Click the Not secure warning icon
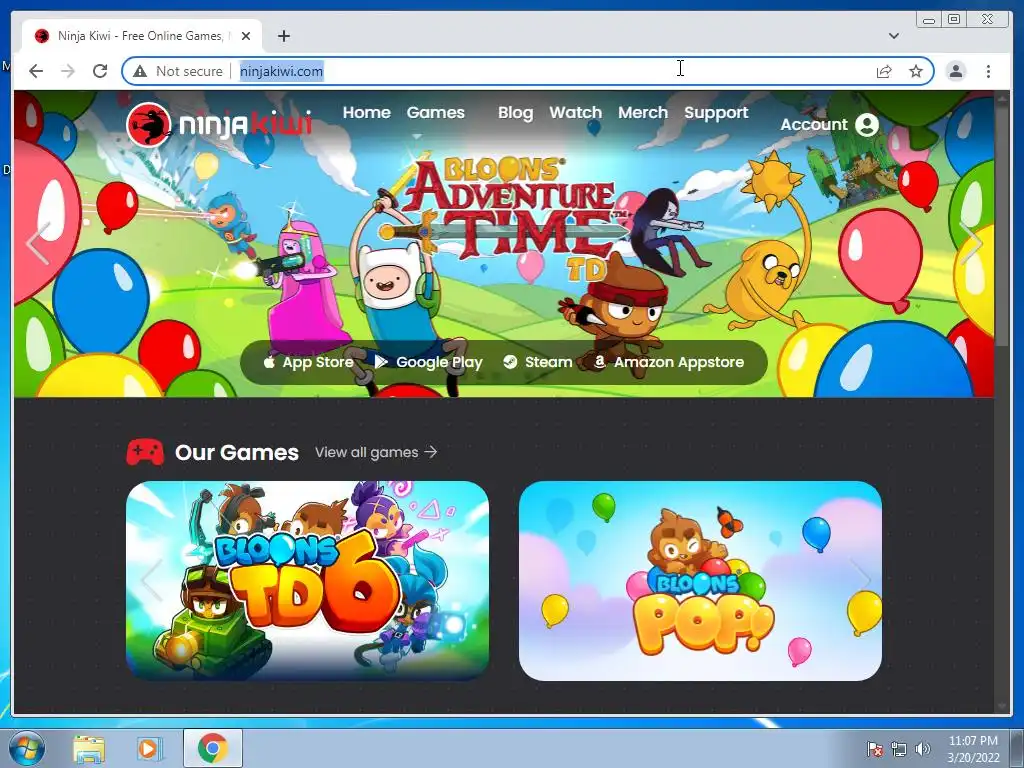Viewport: 1024px width, 768px height. coord(140,71)
